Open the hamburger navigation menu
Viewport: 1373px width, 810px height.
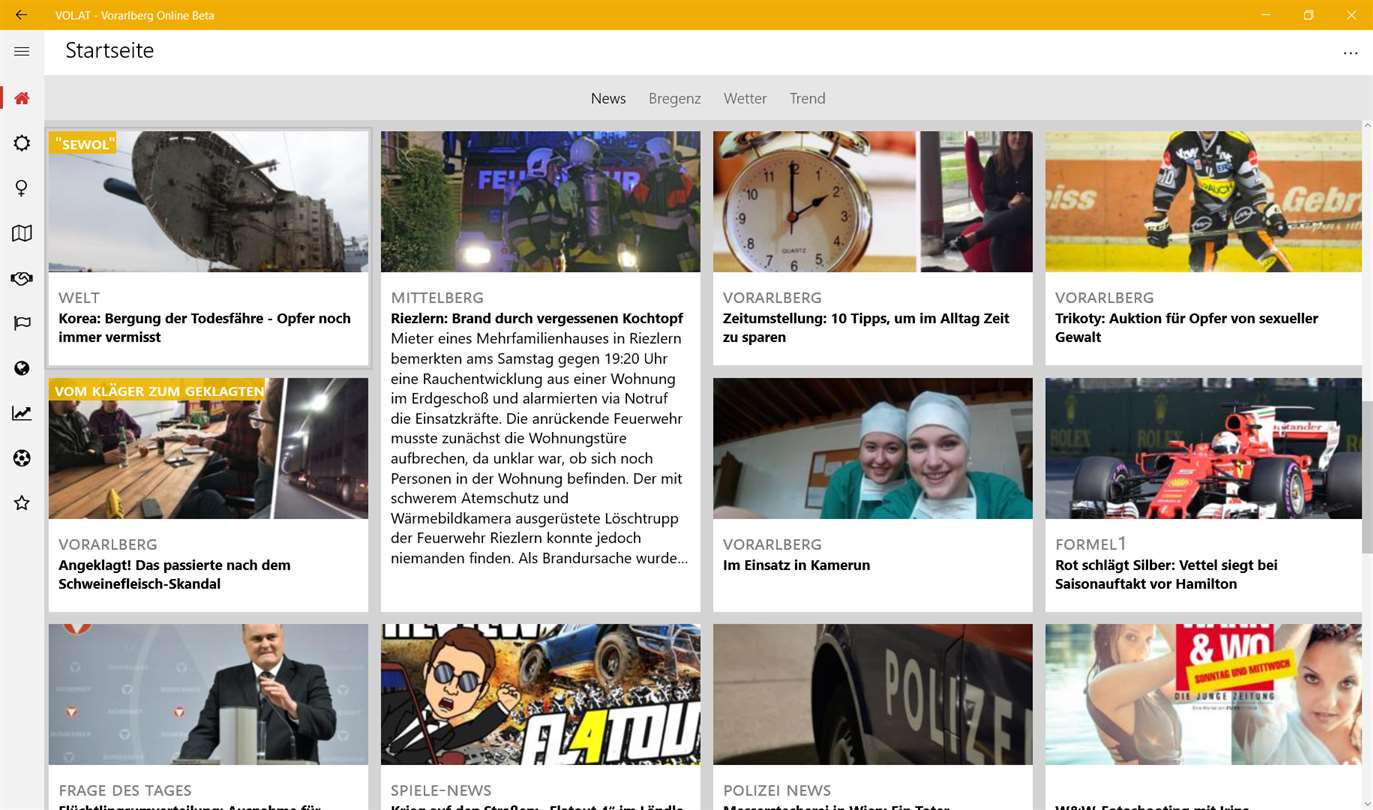click(x=22, y=51)
